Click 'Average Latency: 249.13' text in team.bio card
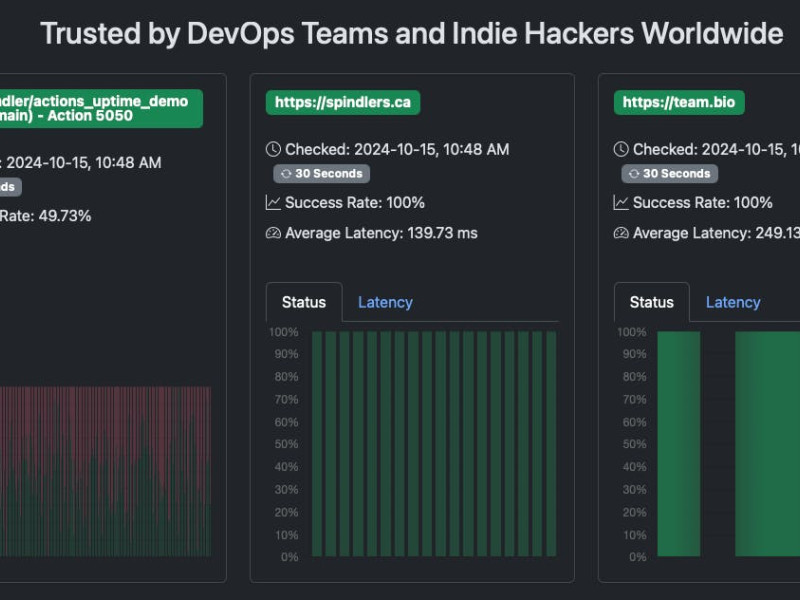Viewport: 800px width, 600px height. tap(716, 233)
